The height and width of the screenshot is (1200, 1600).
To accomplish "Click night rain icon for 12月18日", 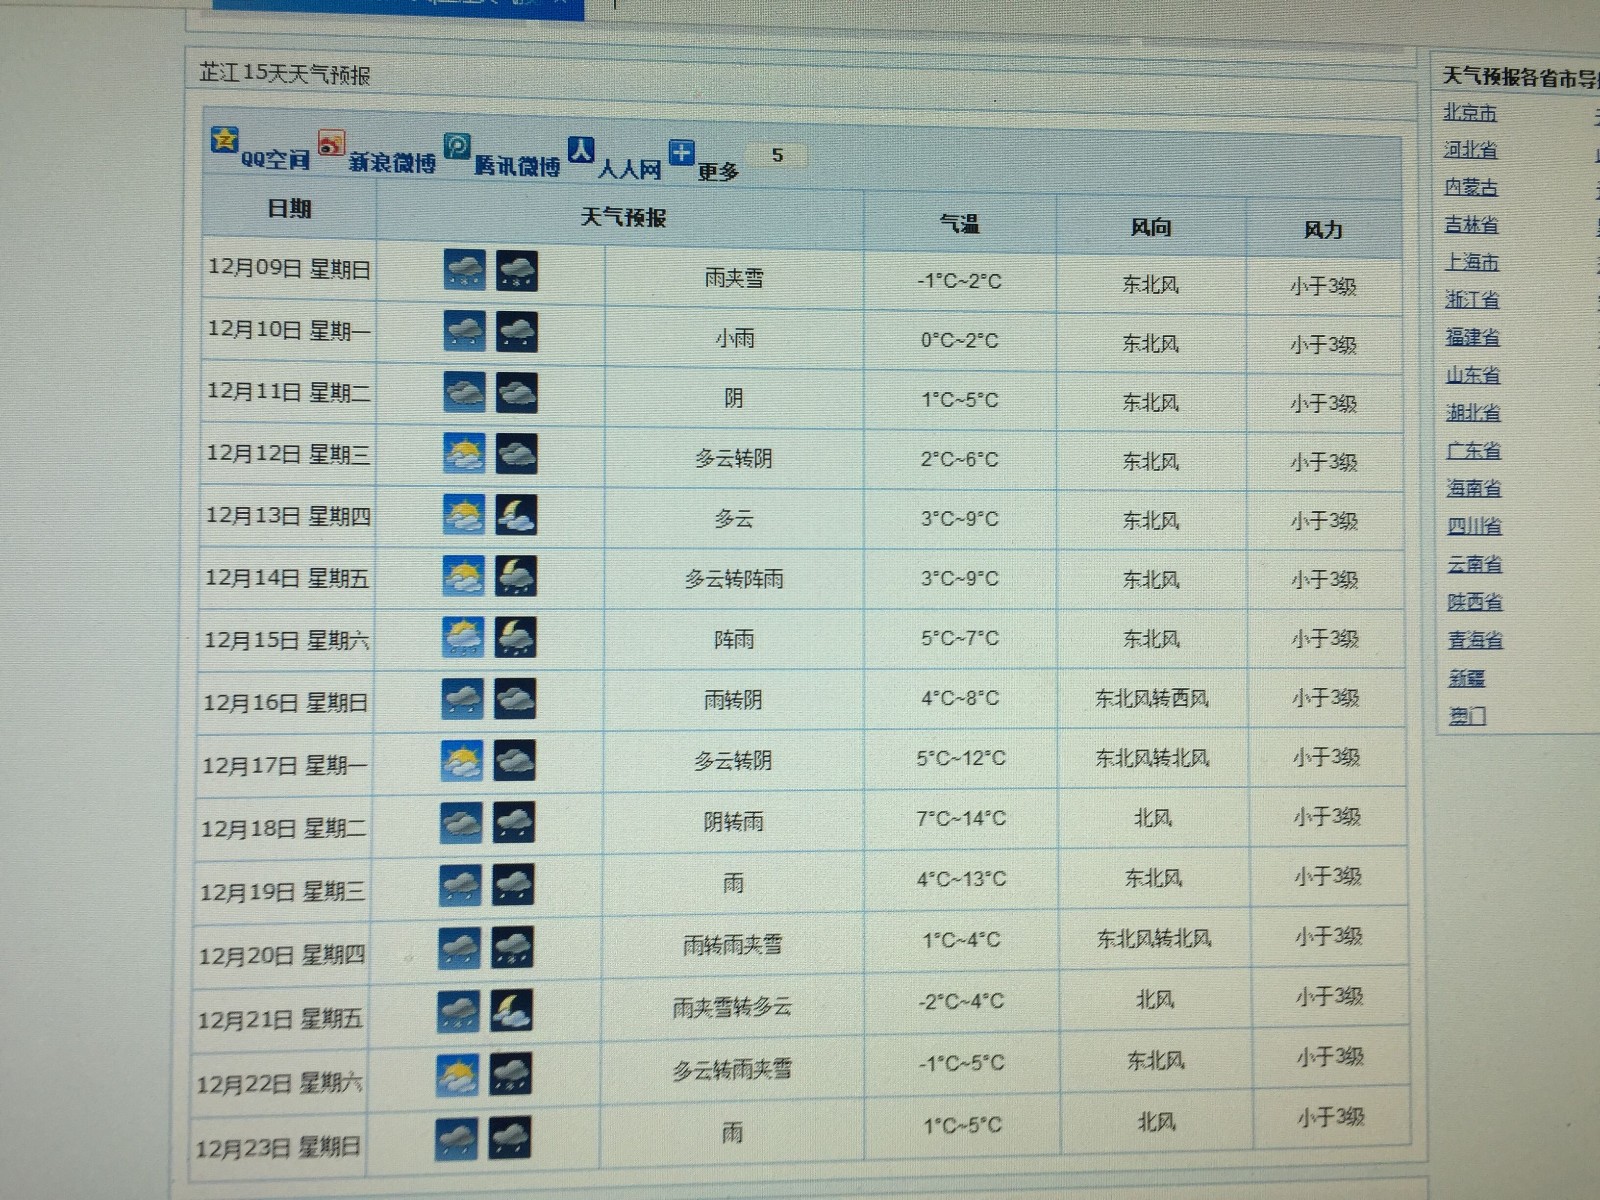I will [514, 823].
